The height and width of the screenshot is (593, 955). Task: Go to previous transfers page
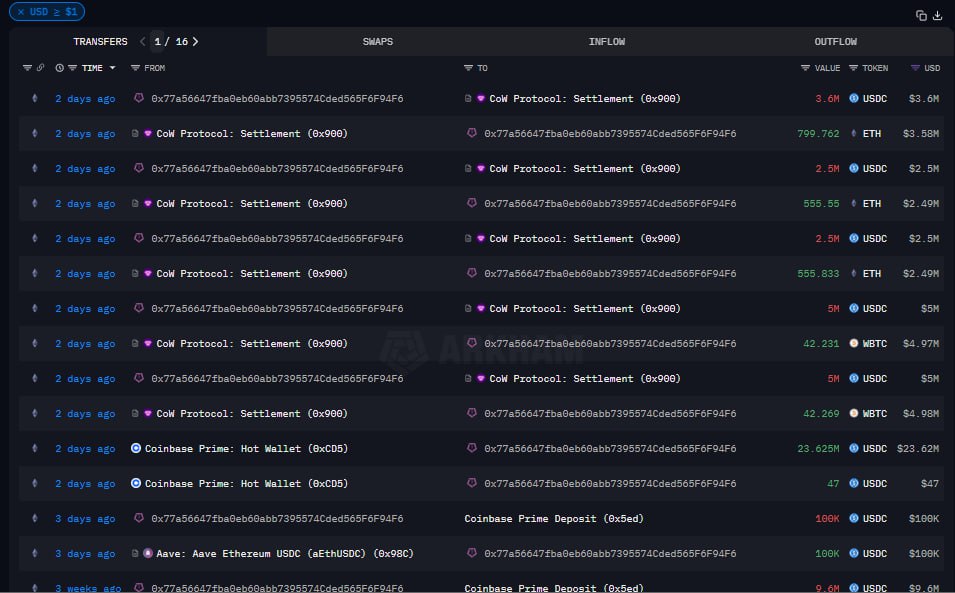click(x=143, y=41)
